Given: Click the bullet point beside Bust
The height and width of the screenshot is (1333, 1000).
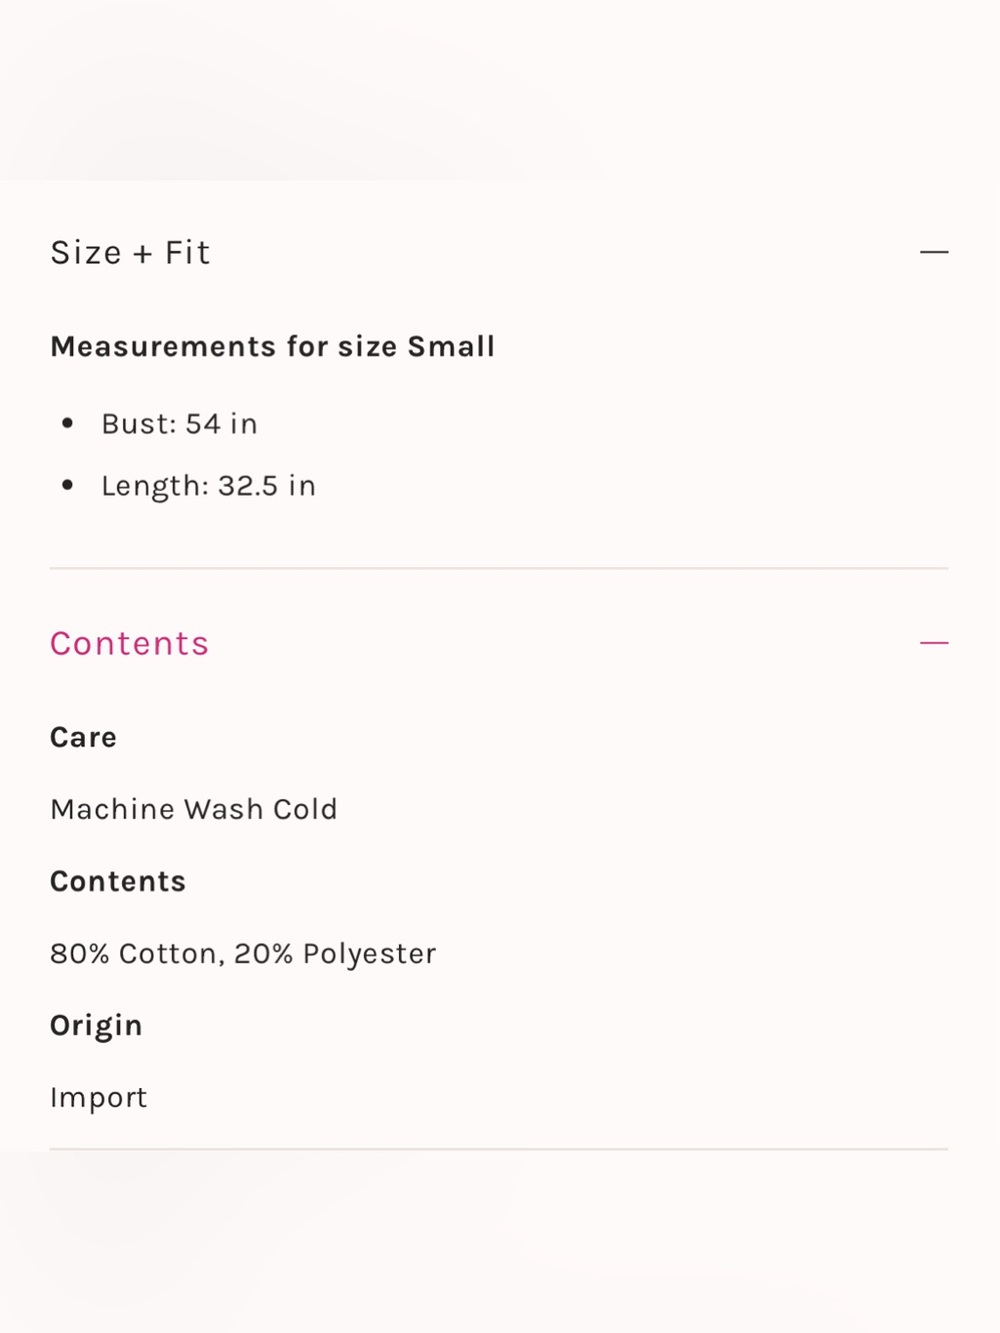Looking at the screenshot, I should click(x=67, y=423).
